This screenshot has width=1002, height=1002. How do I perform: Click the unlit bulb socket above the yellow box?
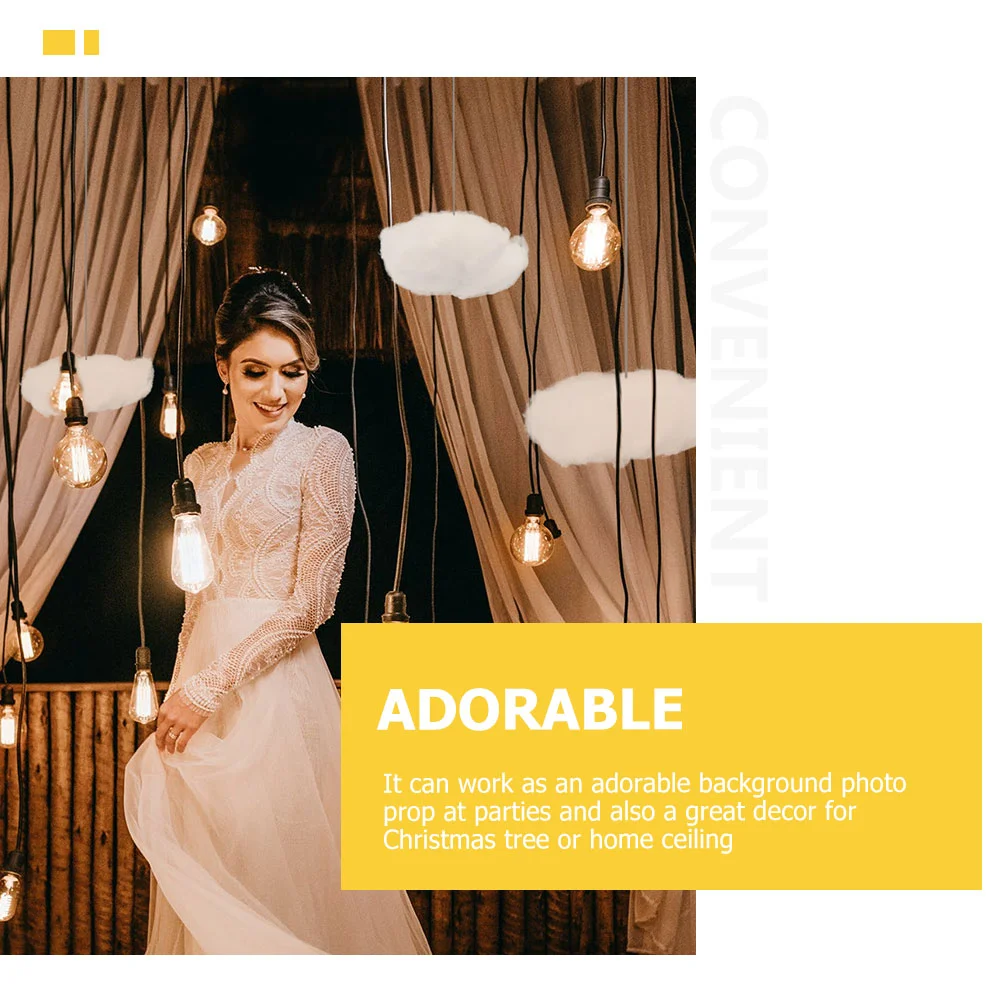pyautogui.click(x=395, y=608)
